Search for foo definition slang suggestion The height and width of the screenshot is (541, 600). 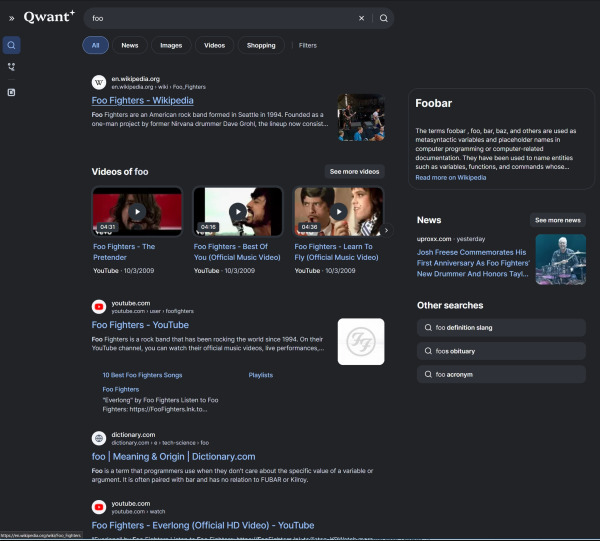[501, 328]
